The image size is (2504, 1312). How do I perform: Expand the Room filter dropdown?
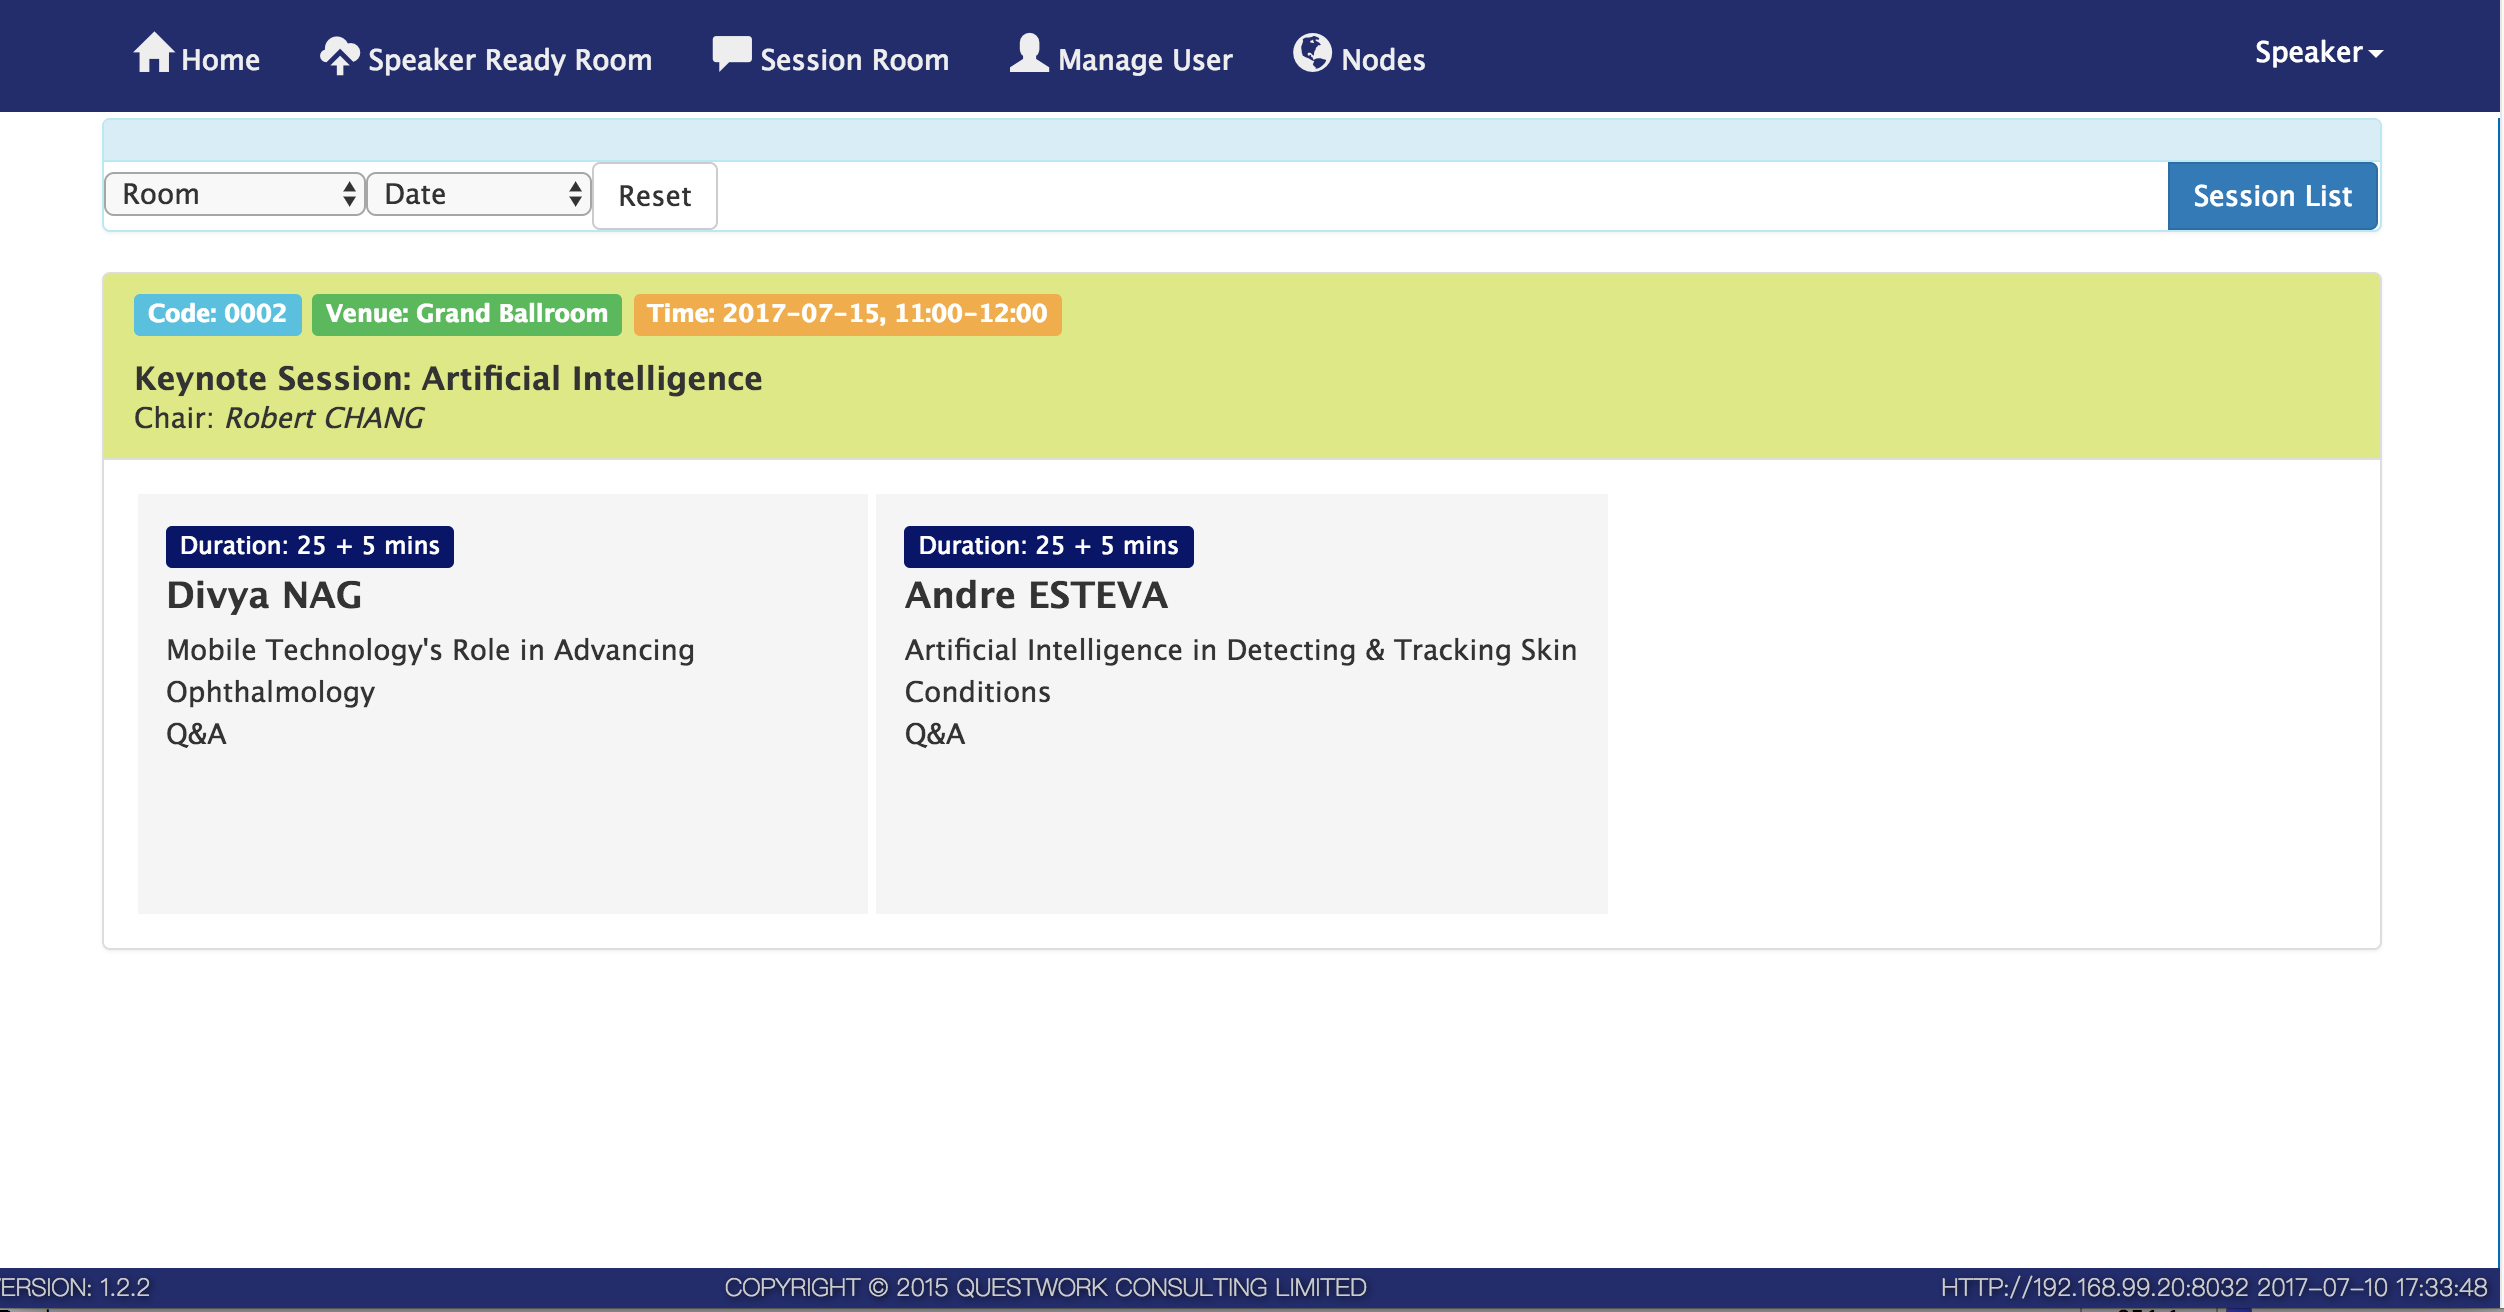[x=235, y=194]
